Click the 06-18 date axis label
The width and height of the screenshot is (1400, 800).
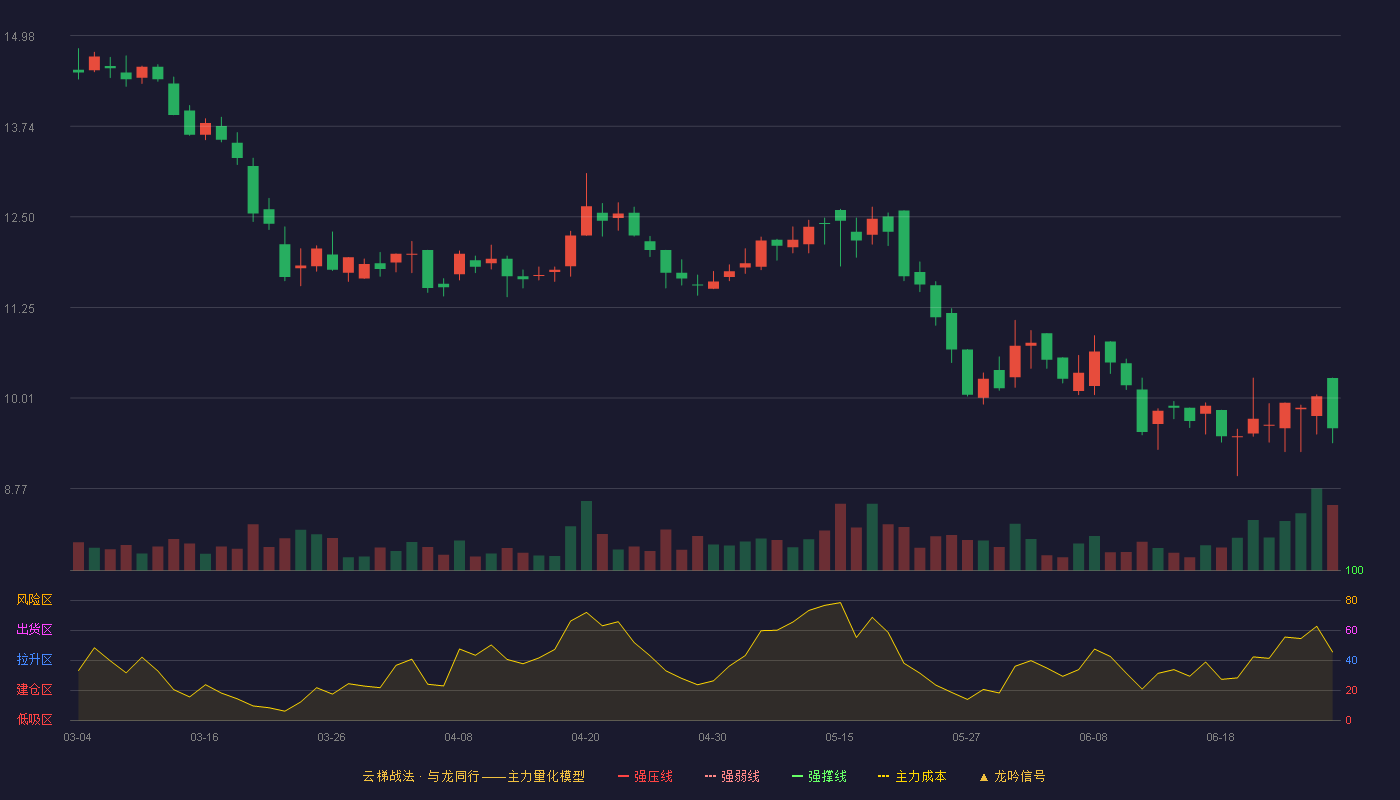[x=1220, y=737]
